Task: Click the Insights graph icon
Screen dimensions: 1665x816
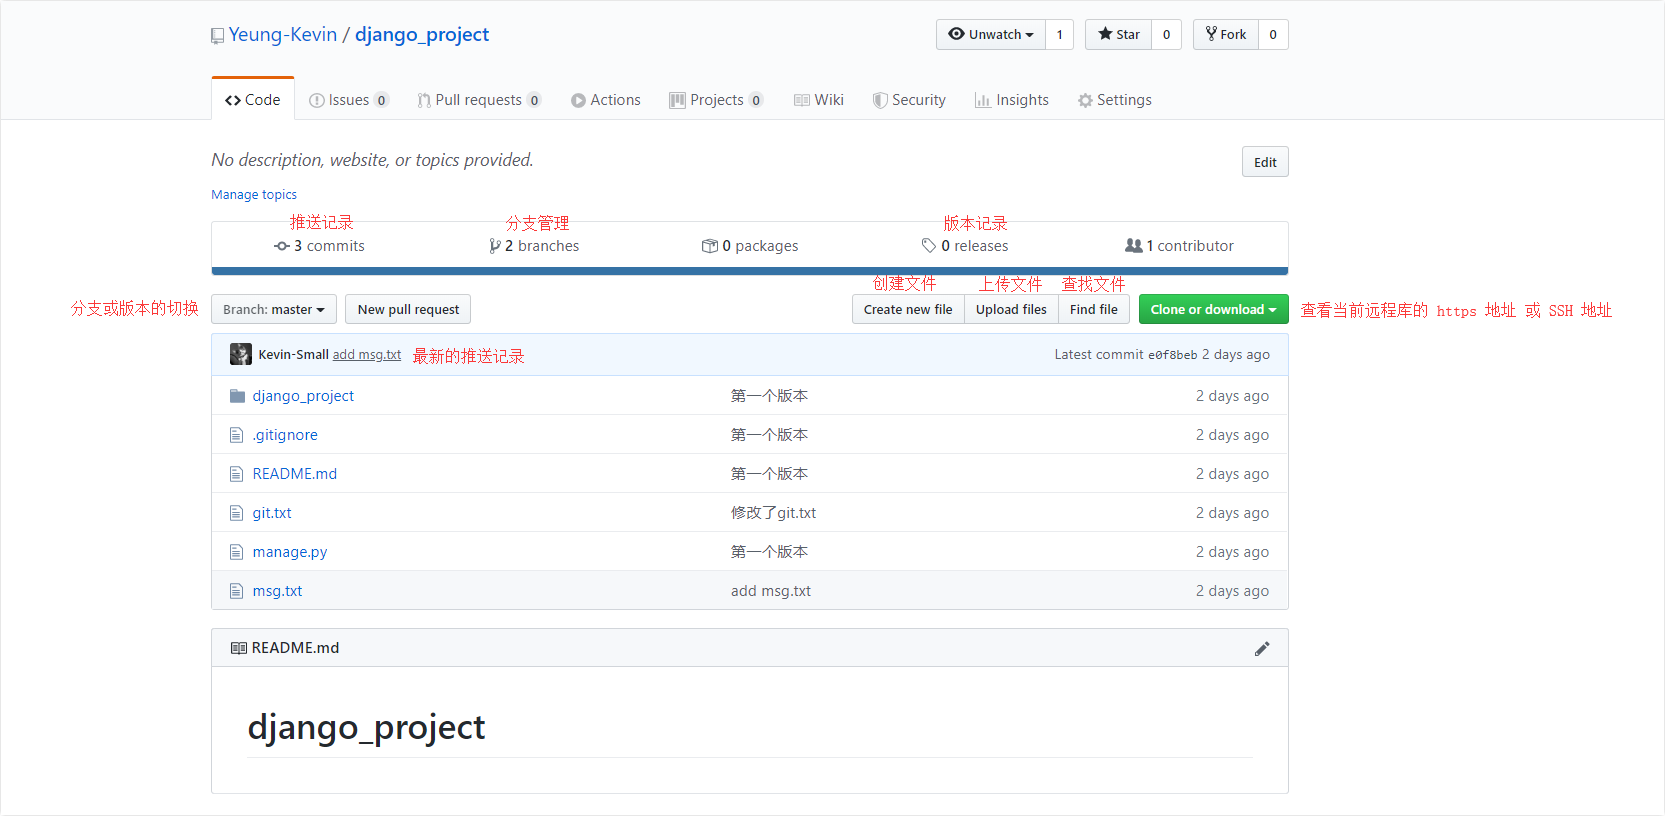Action: coord(983,100)
